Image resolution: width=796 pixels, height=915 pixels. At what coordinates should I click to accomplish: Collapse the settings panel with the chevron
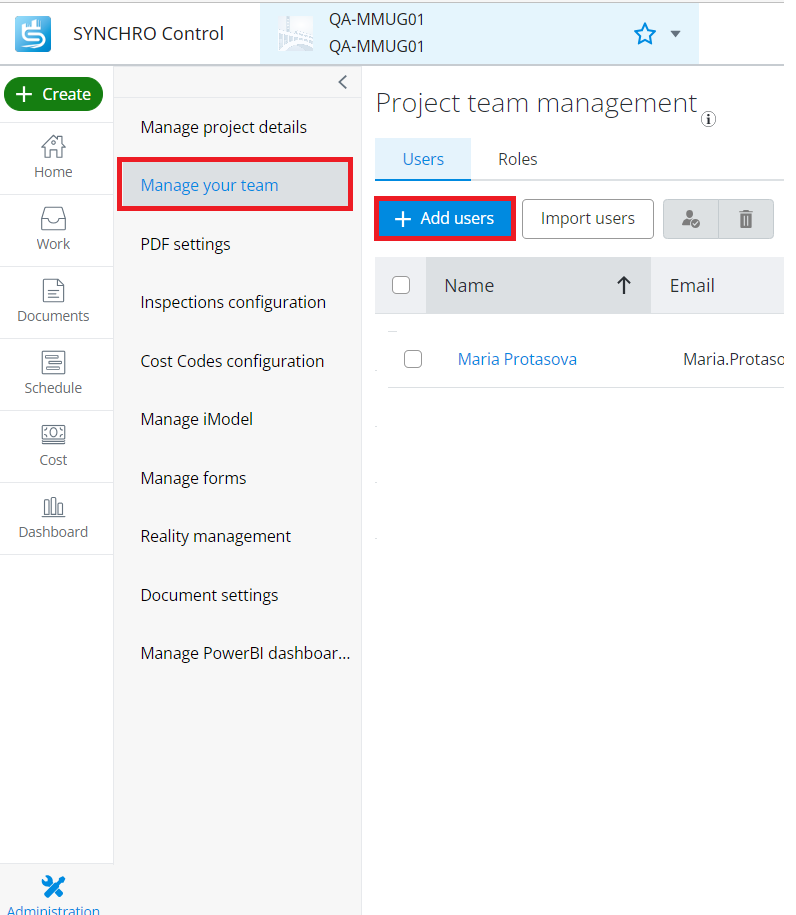(342, 82)
